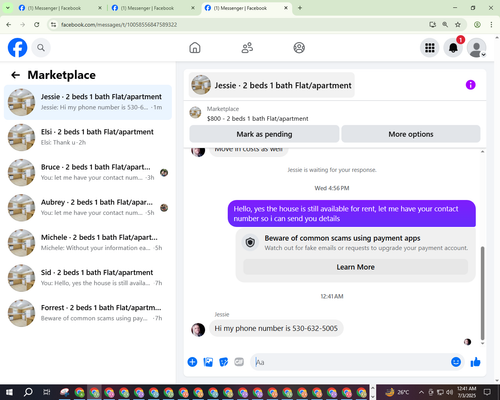
Task: Click the browser back button
Action: point(9,25)
